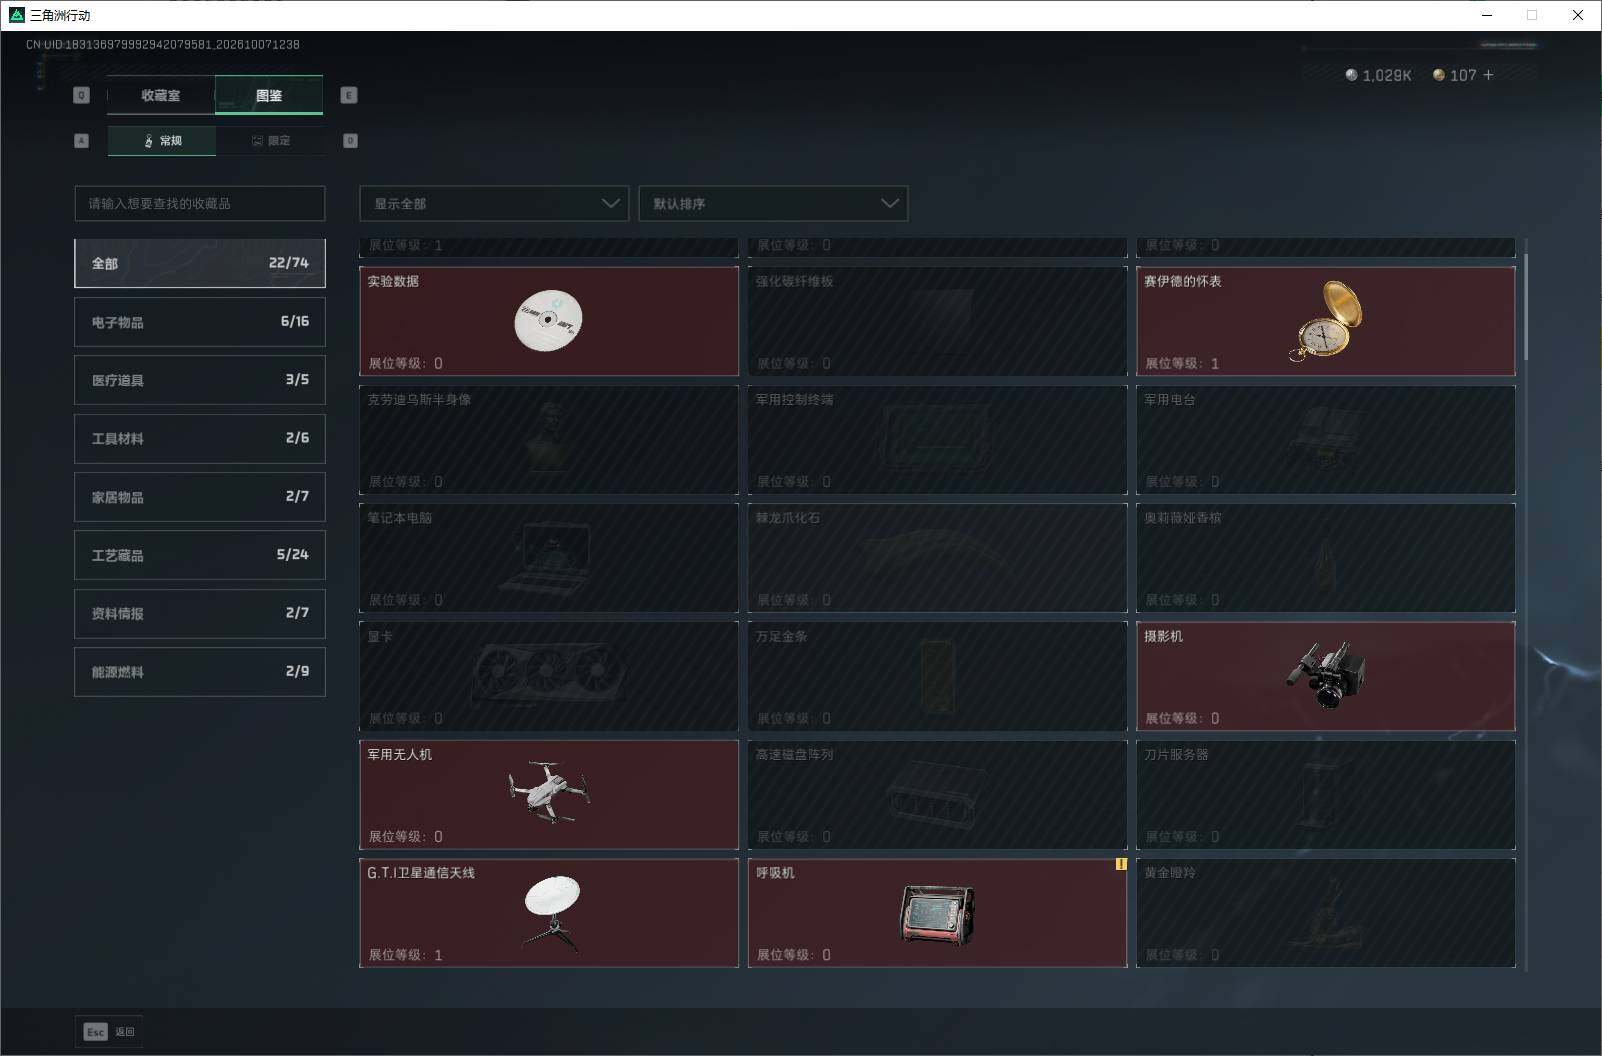This screenshot has width=1602, height=1056.
Task: Select locked 高速磁盘阵列 card
Action: (937, 794)
